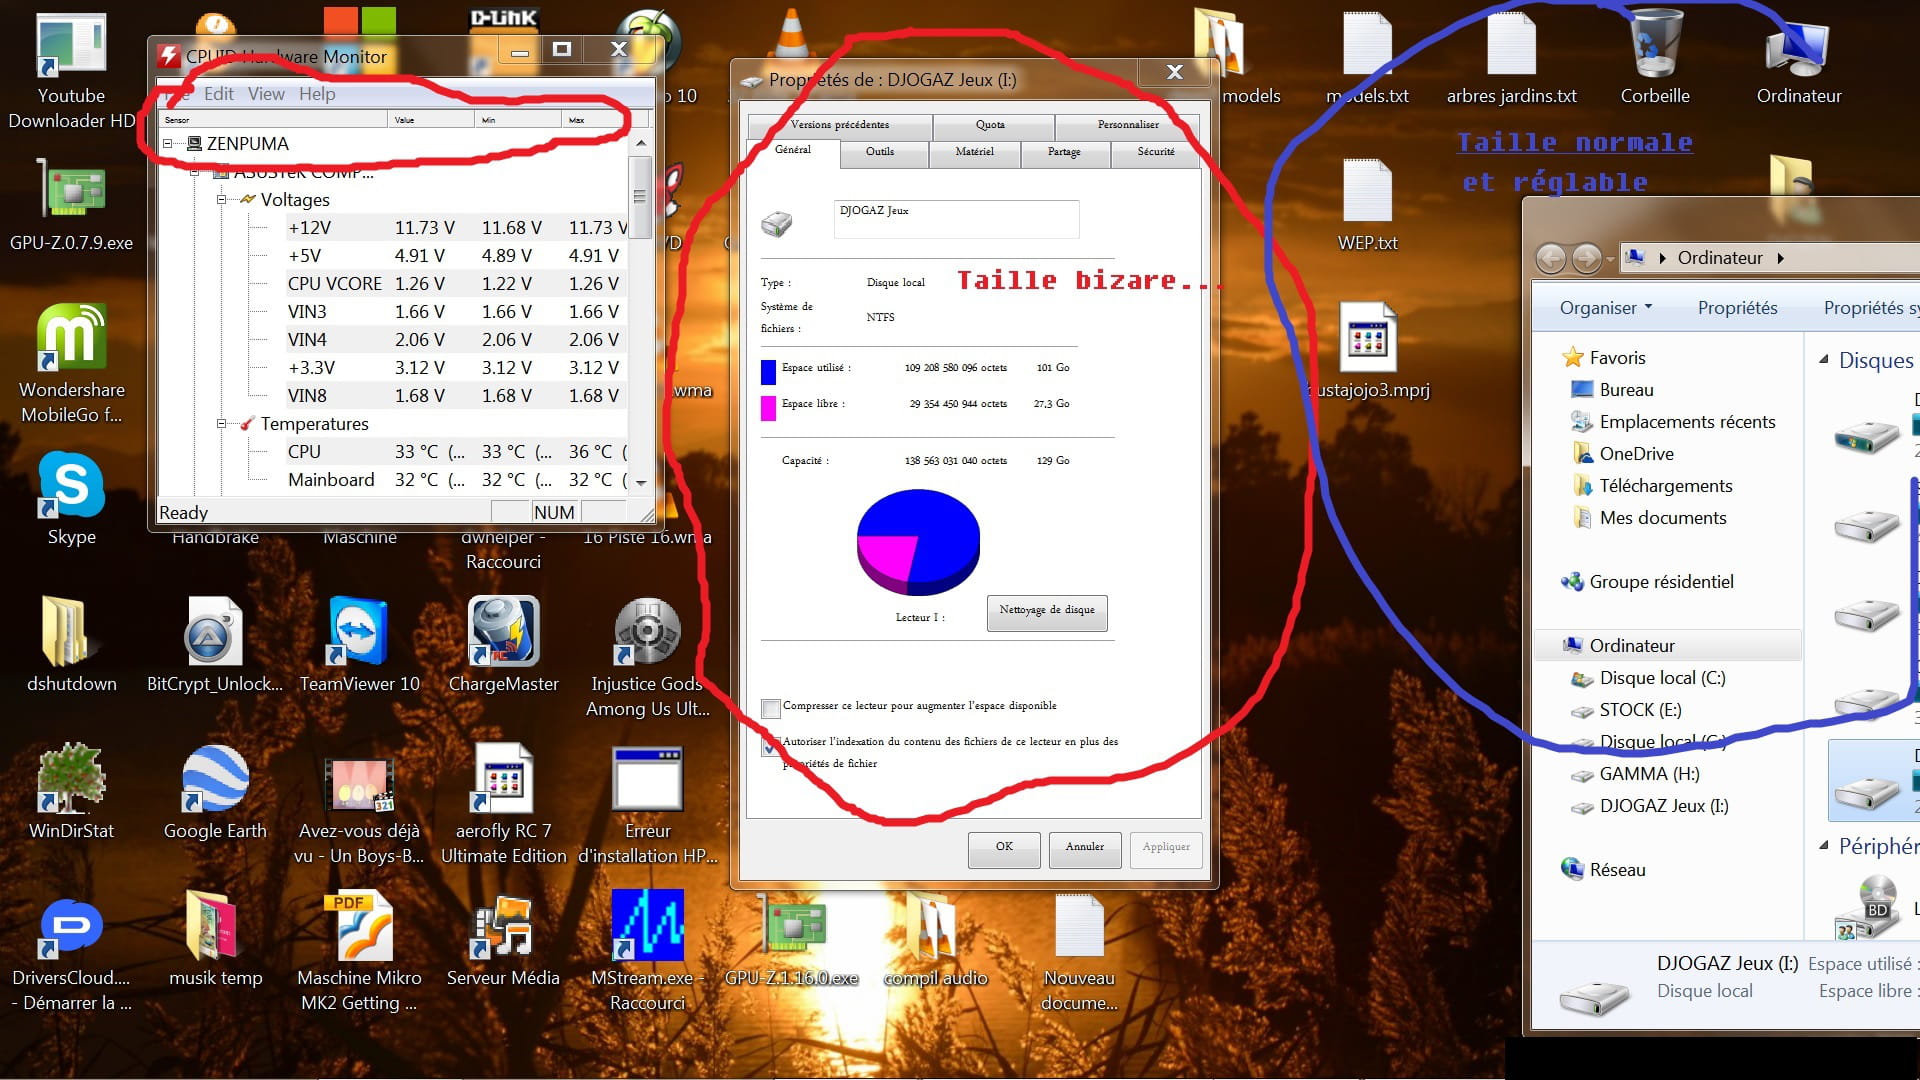This screenshot has height=1080, width=1920.
Task: Open the Erreur d'installation HP icon
Action: click(x=647, y=805)
